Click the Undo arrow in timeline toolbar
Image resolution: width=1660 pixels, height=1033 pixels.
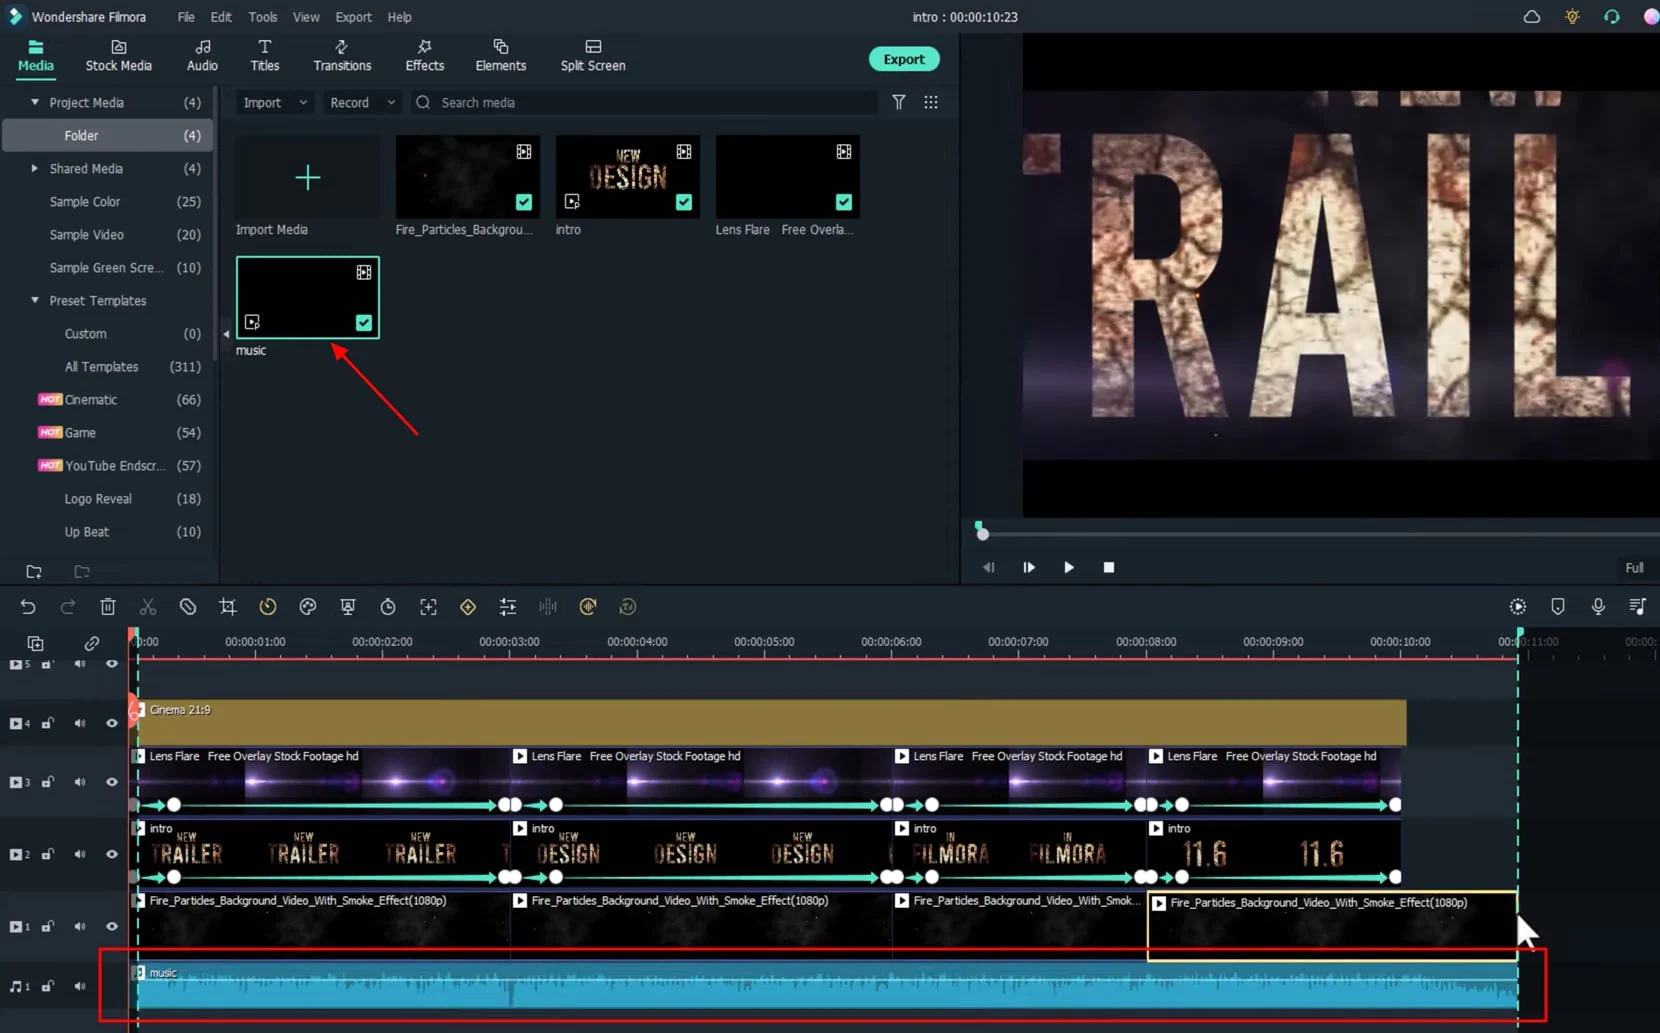pos(28,607)
